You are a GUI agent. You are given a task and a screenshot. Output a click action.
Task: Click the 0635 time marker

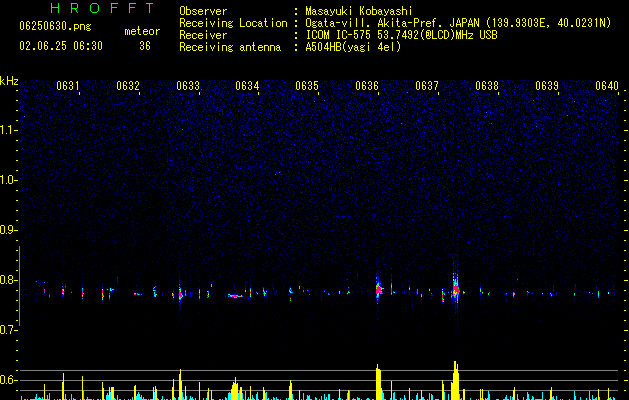point(307,86)
